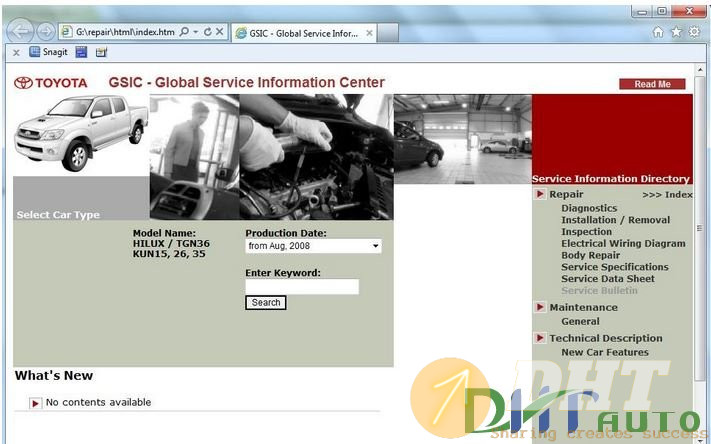Click the red arrow beside Maintenance
The image size is (711, 444).
[x=540, y=307]
